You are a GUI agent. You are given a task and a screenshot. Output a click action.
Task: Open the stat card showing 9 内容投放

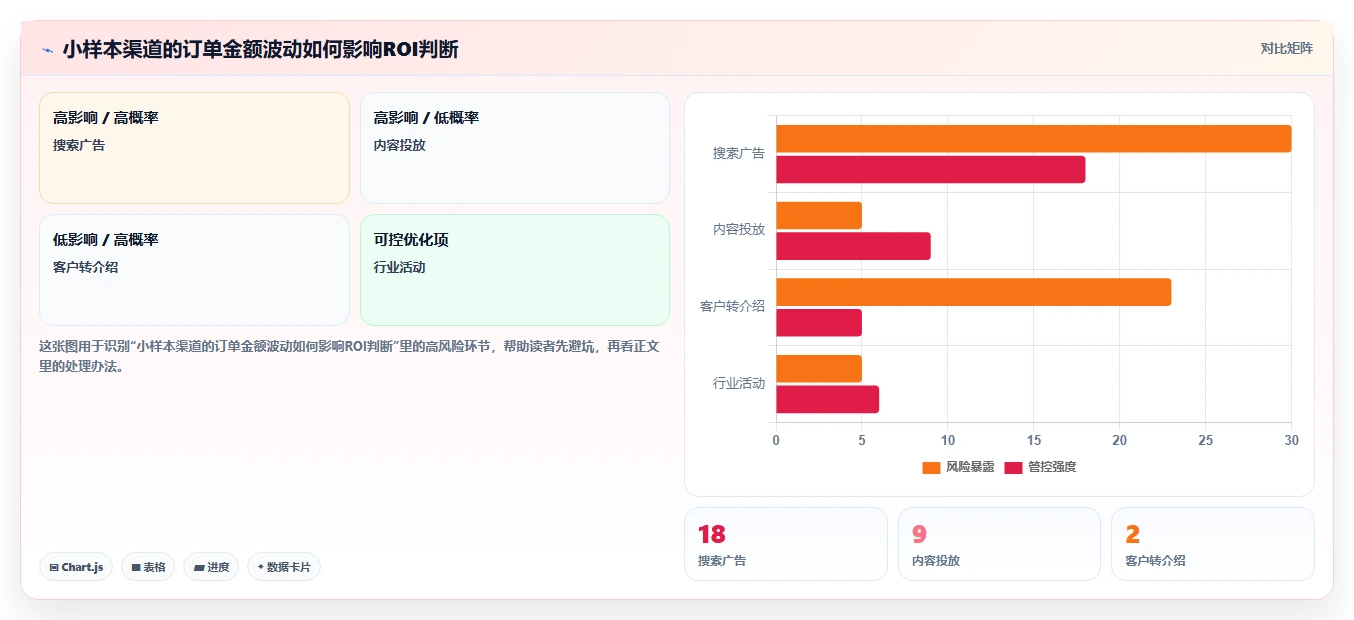(999, 544)
